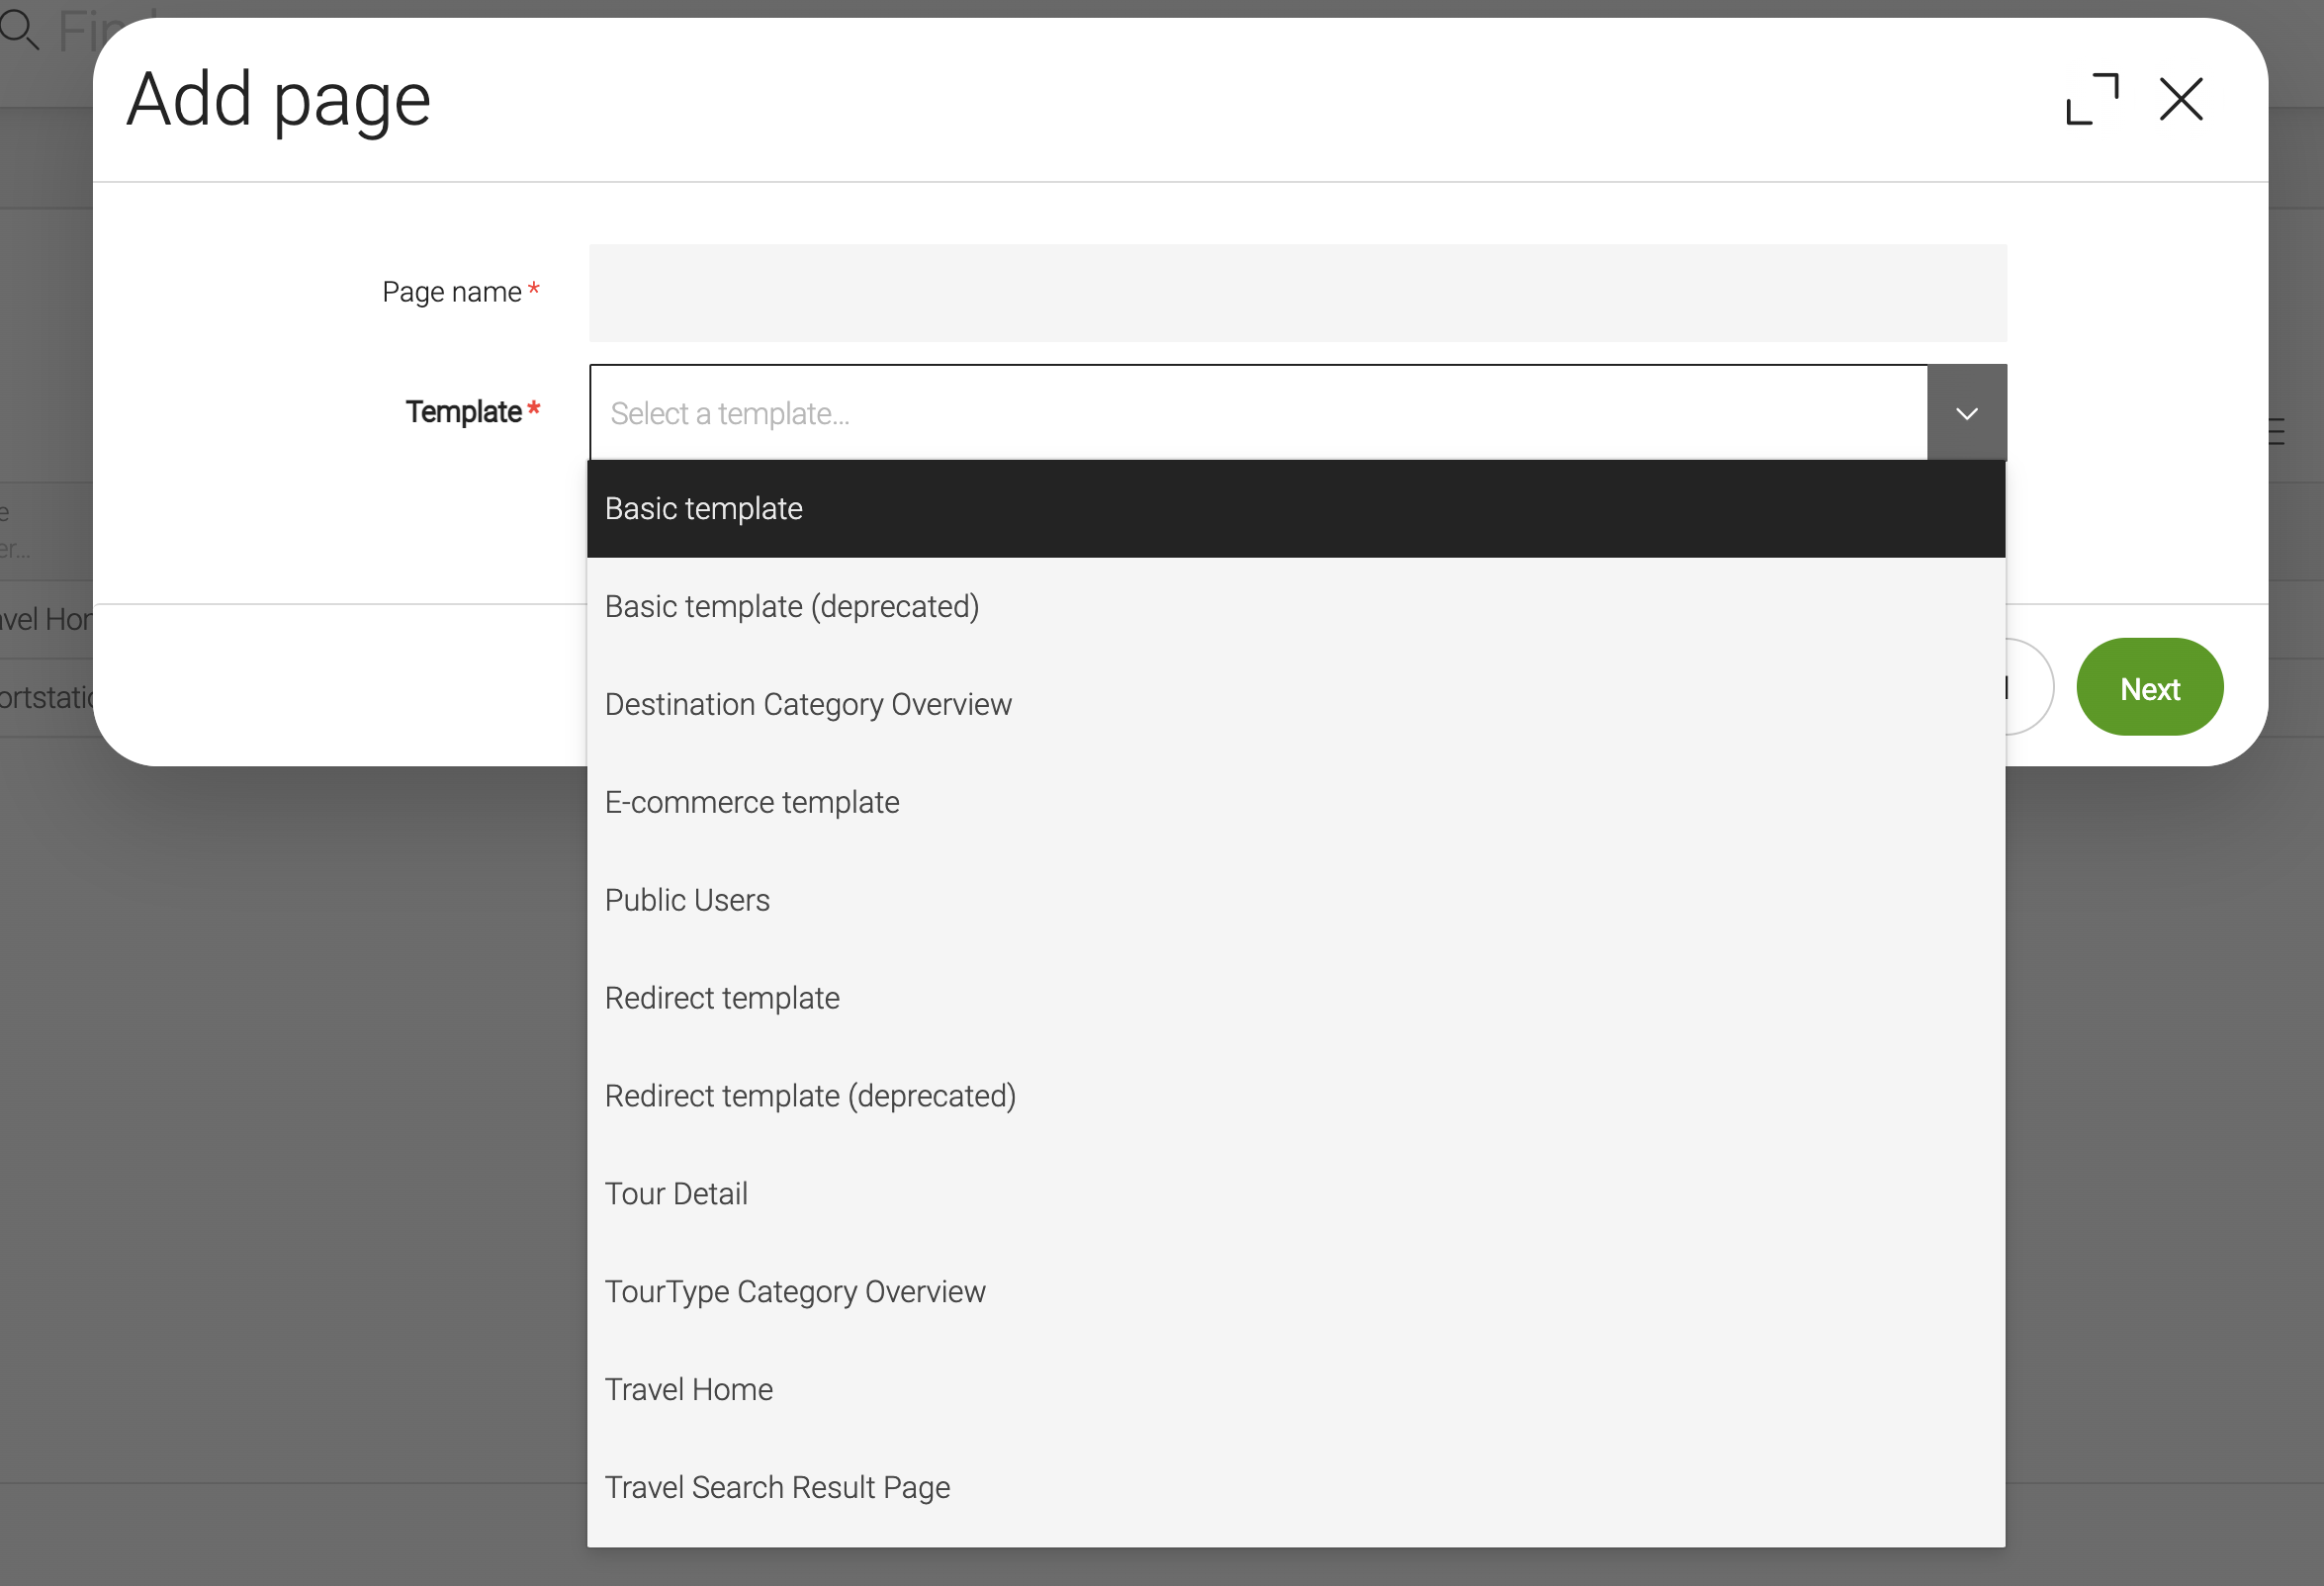
Task: Pick the Public Users template
Action: point(1296,901)
